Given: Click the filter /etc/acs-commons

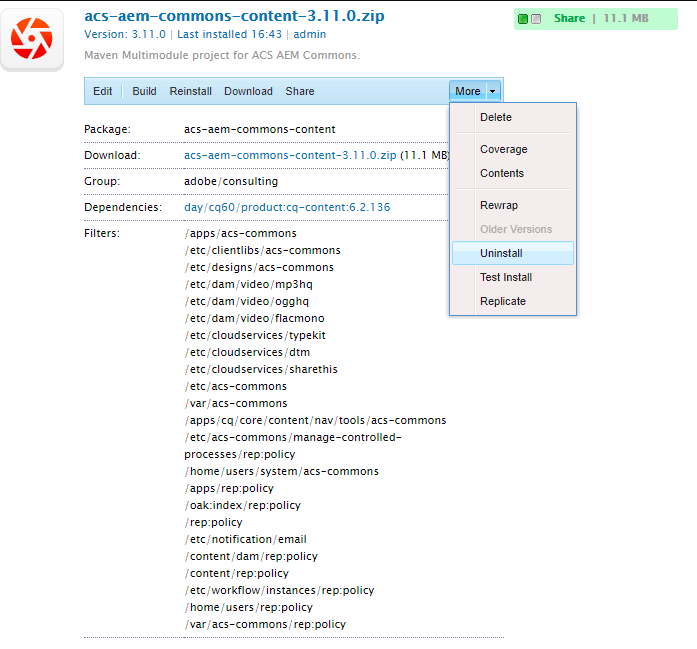Looking at the screenshot, I should [236, 386].
